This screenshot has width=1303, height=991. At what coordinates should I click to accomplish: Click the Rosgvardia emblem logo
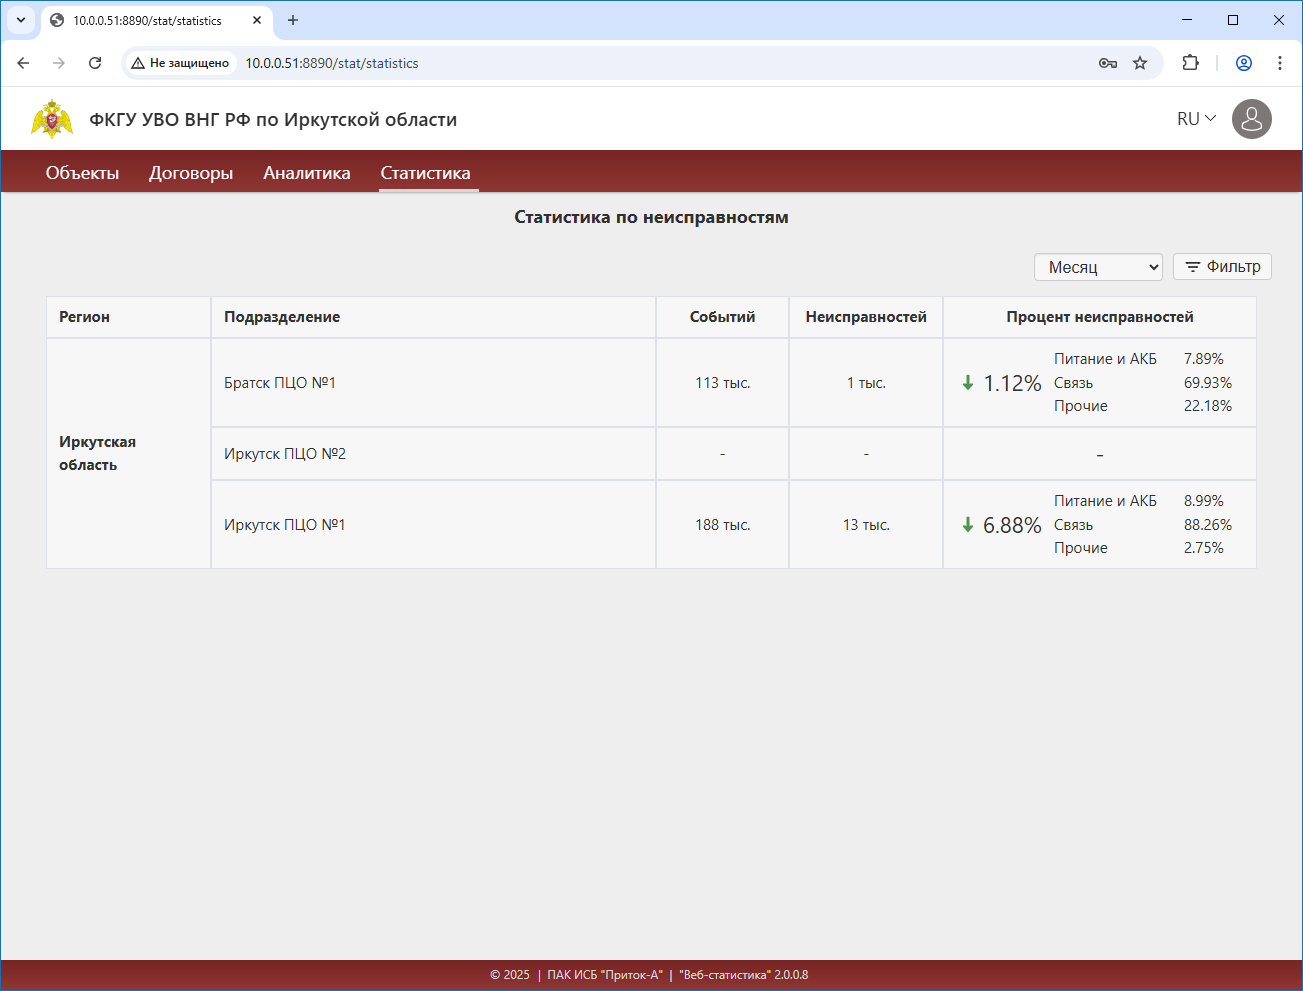(x=52, y=119)
